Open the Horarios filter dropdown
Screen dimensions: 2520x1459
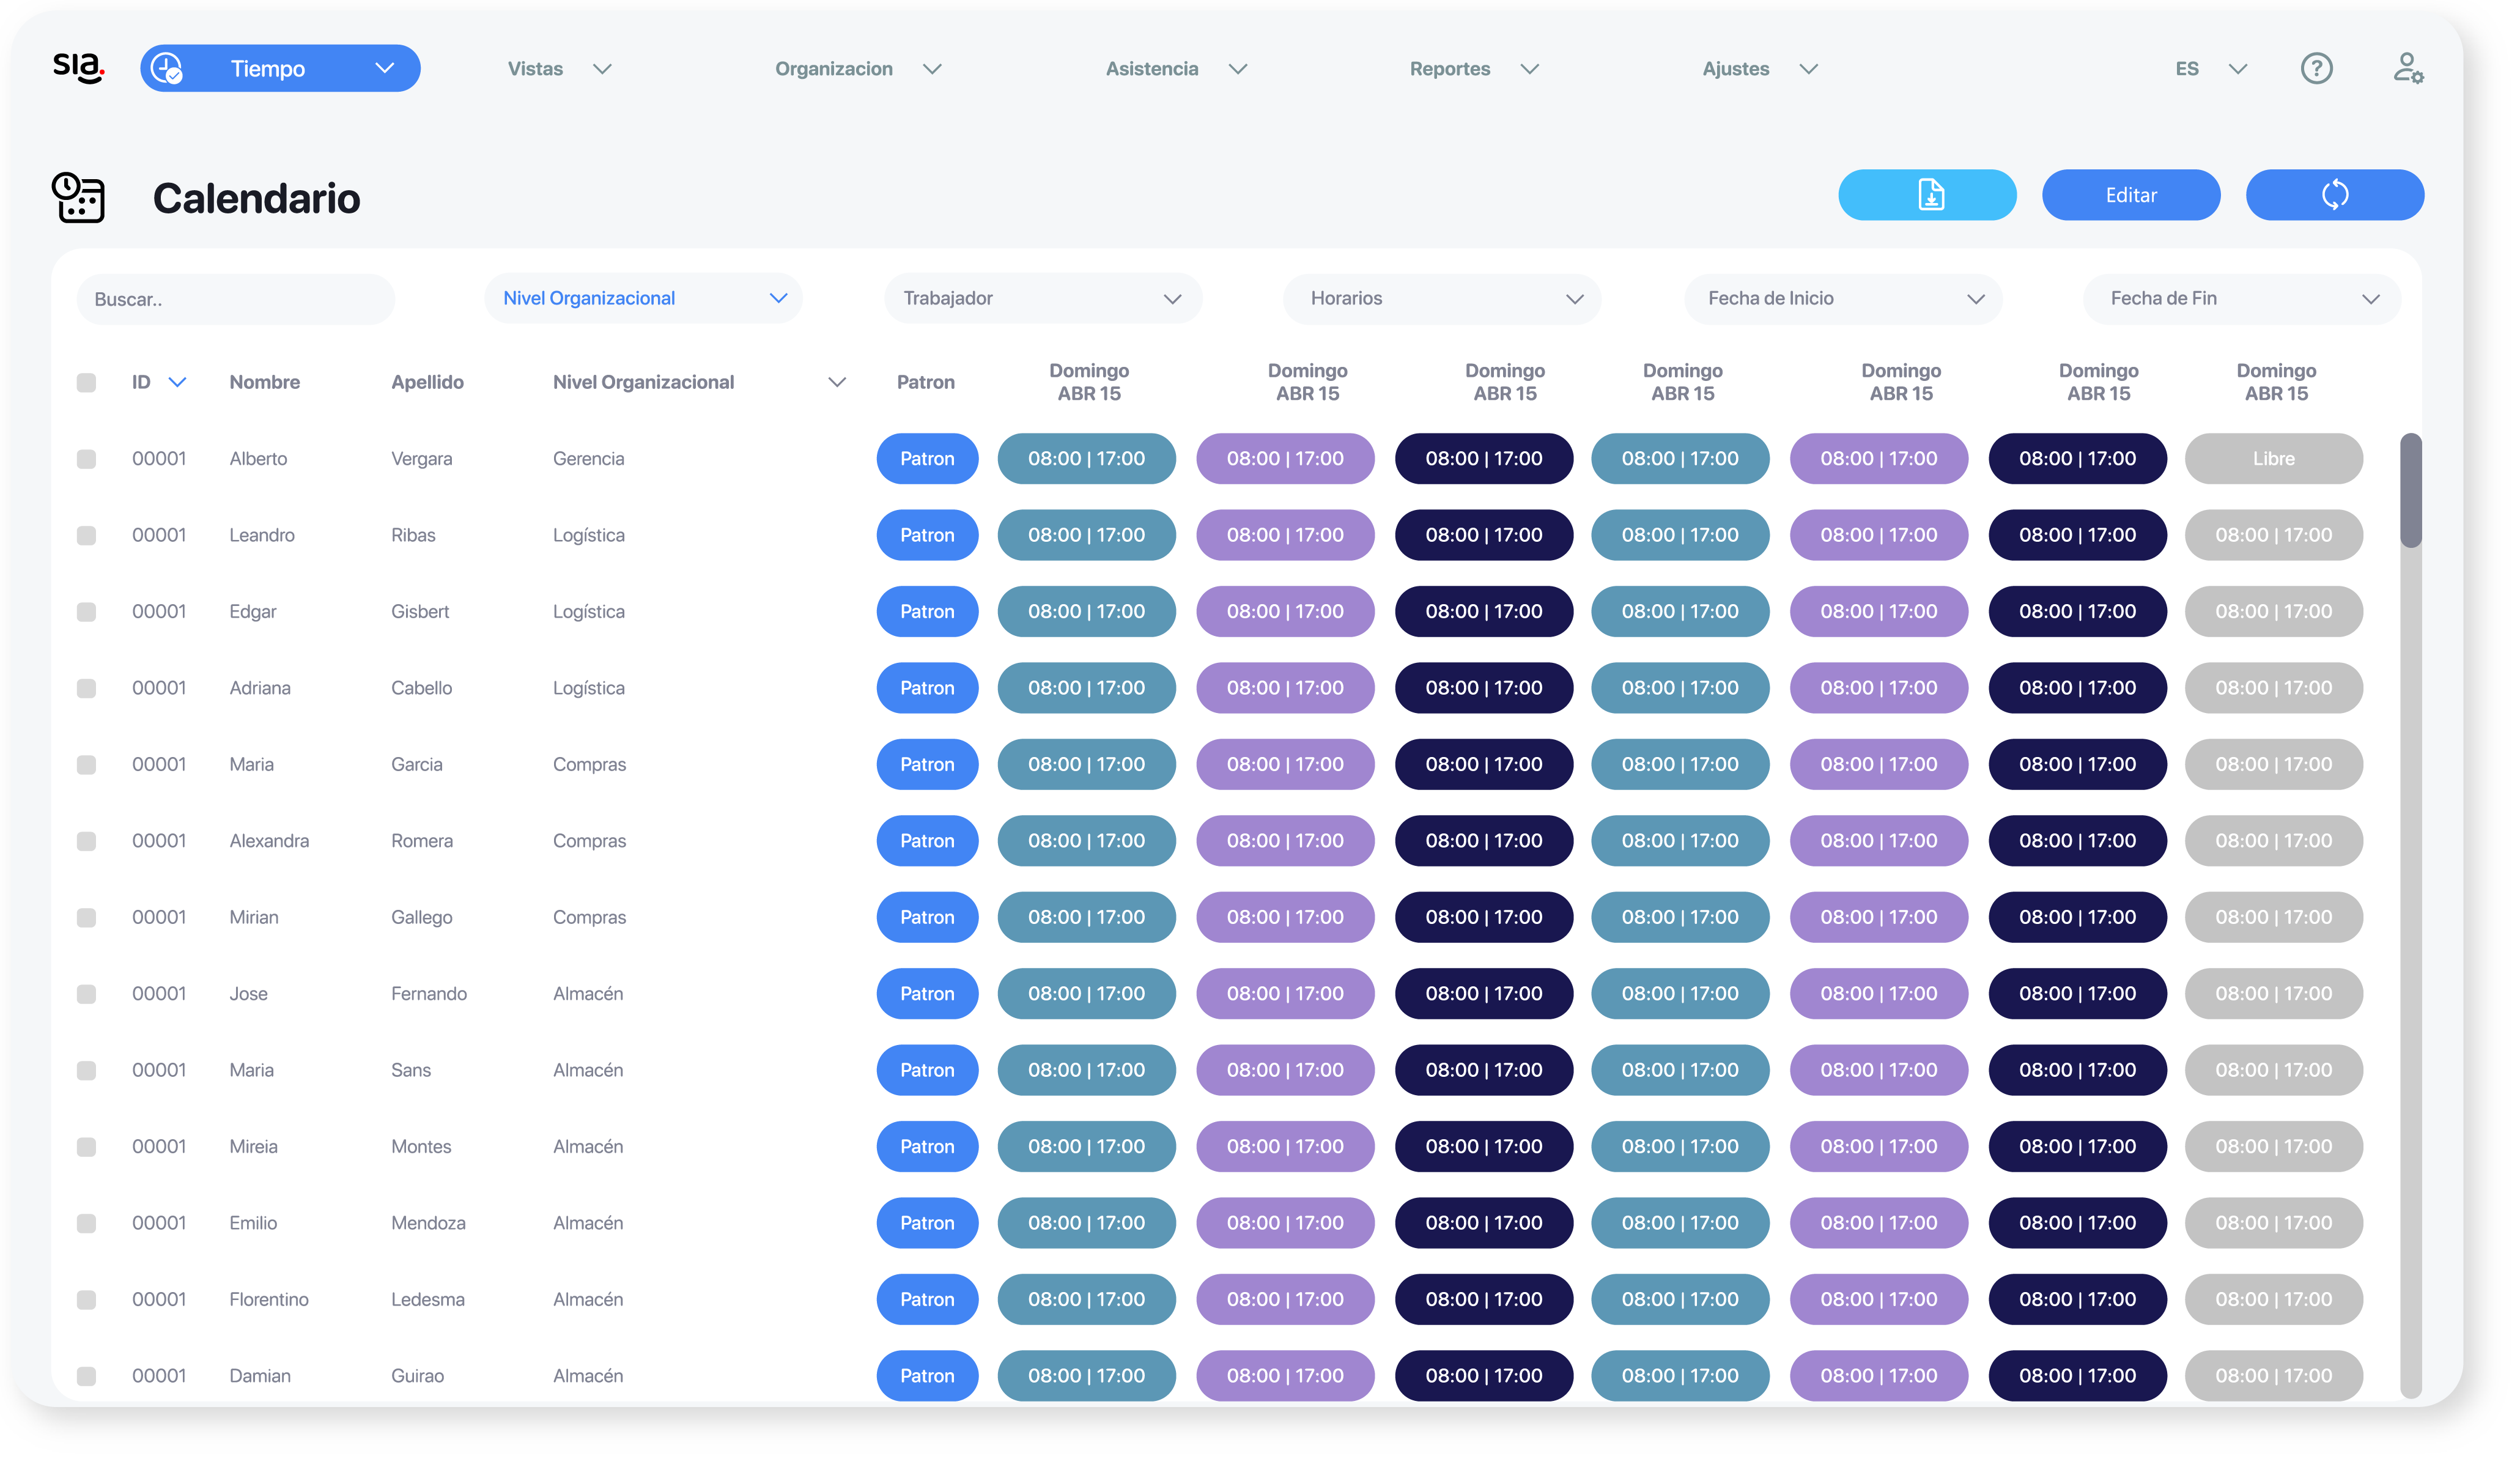(1442, 299)
